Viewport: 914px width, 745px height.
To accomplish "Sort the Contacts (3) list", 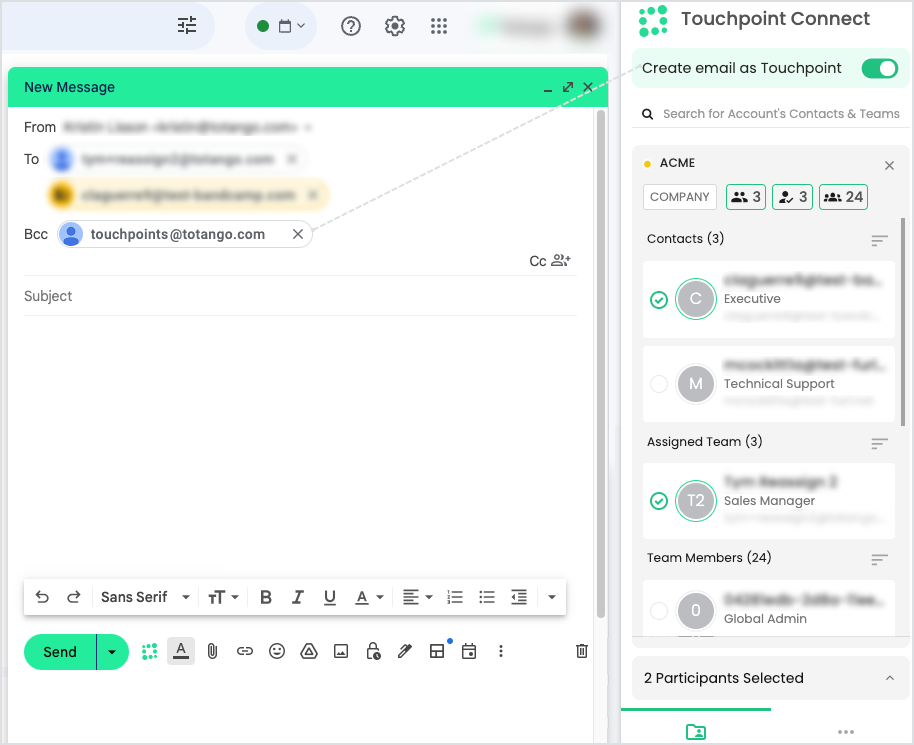I will tap(880, 240).
